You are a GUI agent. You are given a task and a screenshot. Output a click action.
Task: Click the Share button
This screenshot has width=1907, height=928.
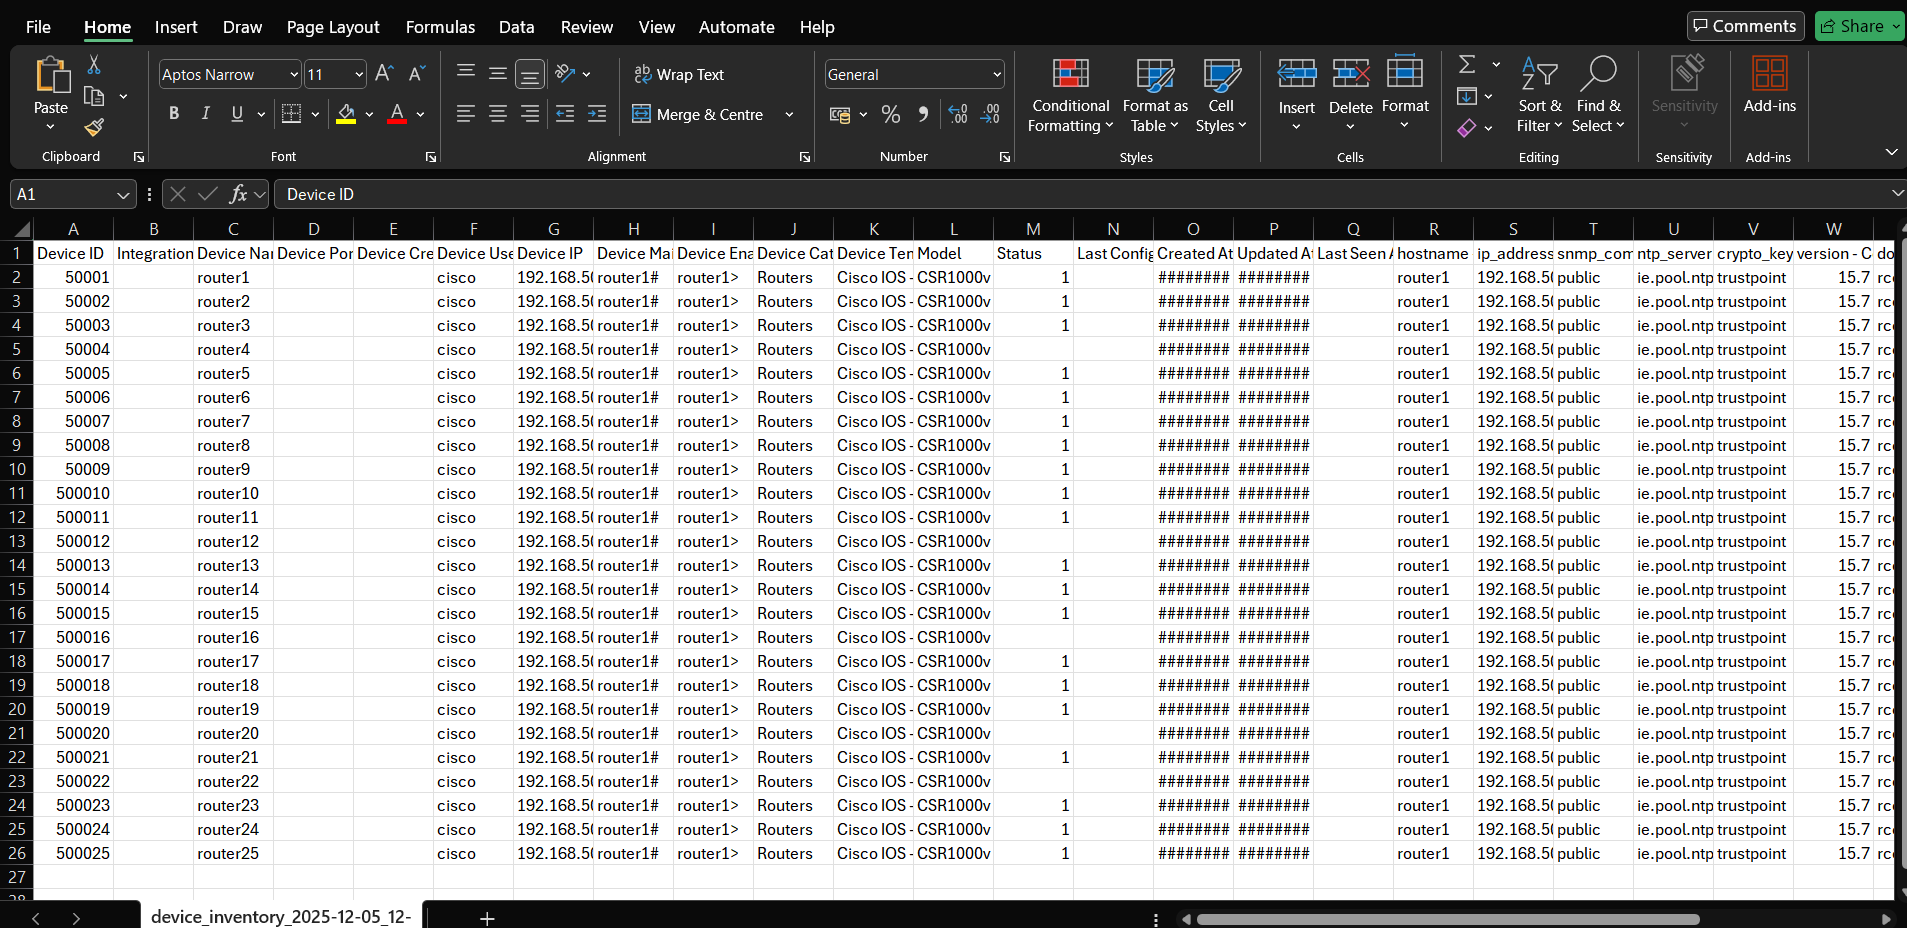(1859, 26)
